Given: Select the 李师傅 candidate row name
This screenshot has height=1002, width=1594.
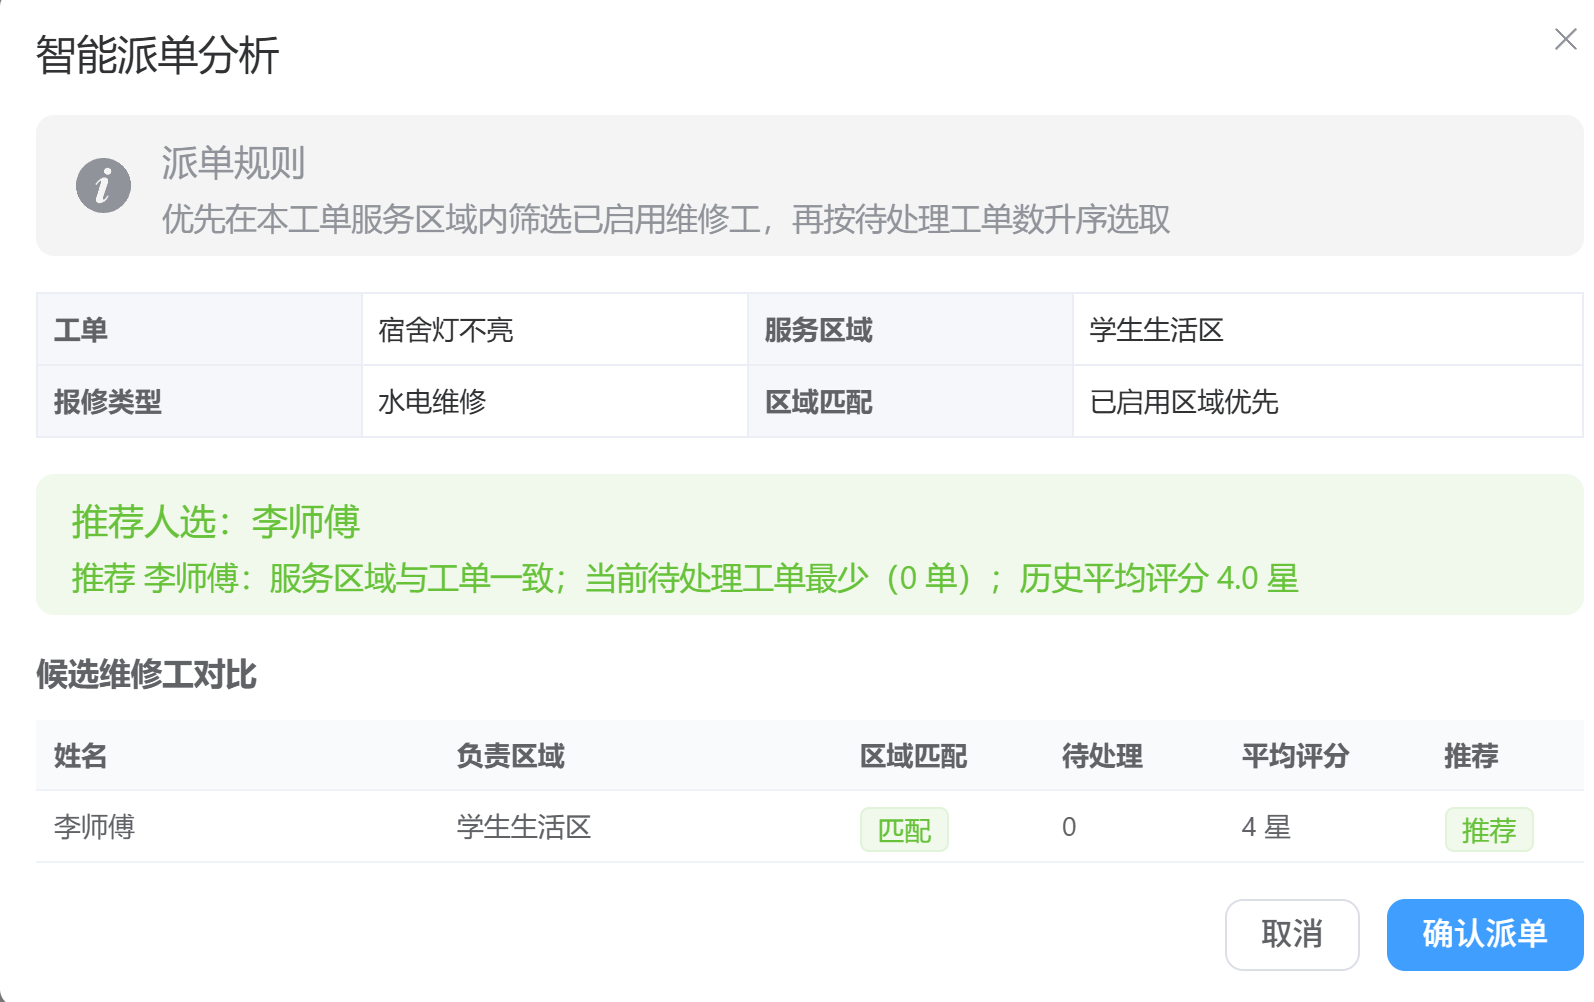Looking at the screenshot, I should click(x=94, y=827).
